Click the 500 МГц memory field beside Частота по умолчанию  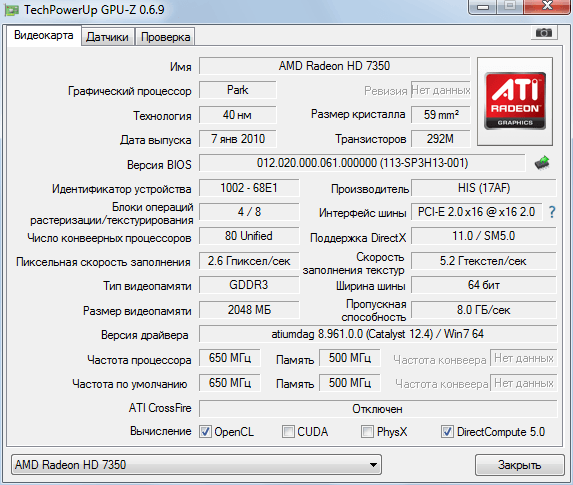pos(350,383)
